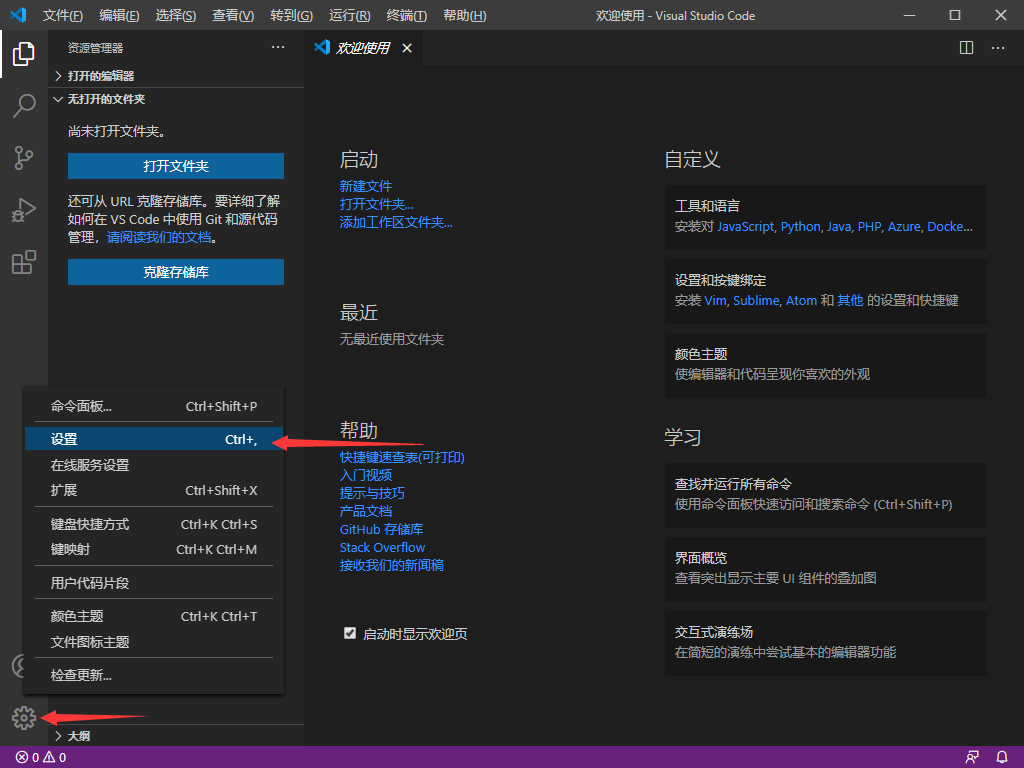Screen dimensions: 1024x768
Task: Toggle 启动时显示欢迎页 checkbox
Action: point(350,633)
